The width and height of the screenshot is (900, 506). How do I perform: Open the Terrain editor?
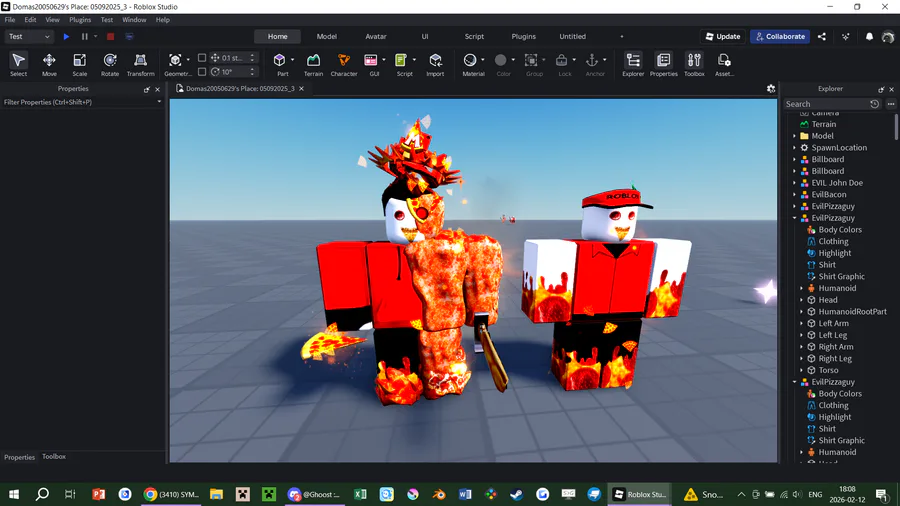(313, 64)
